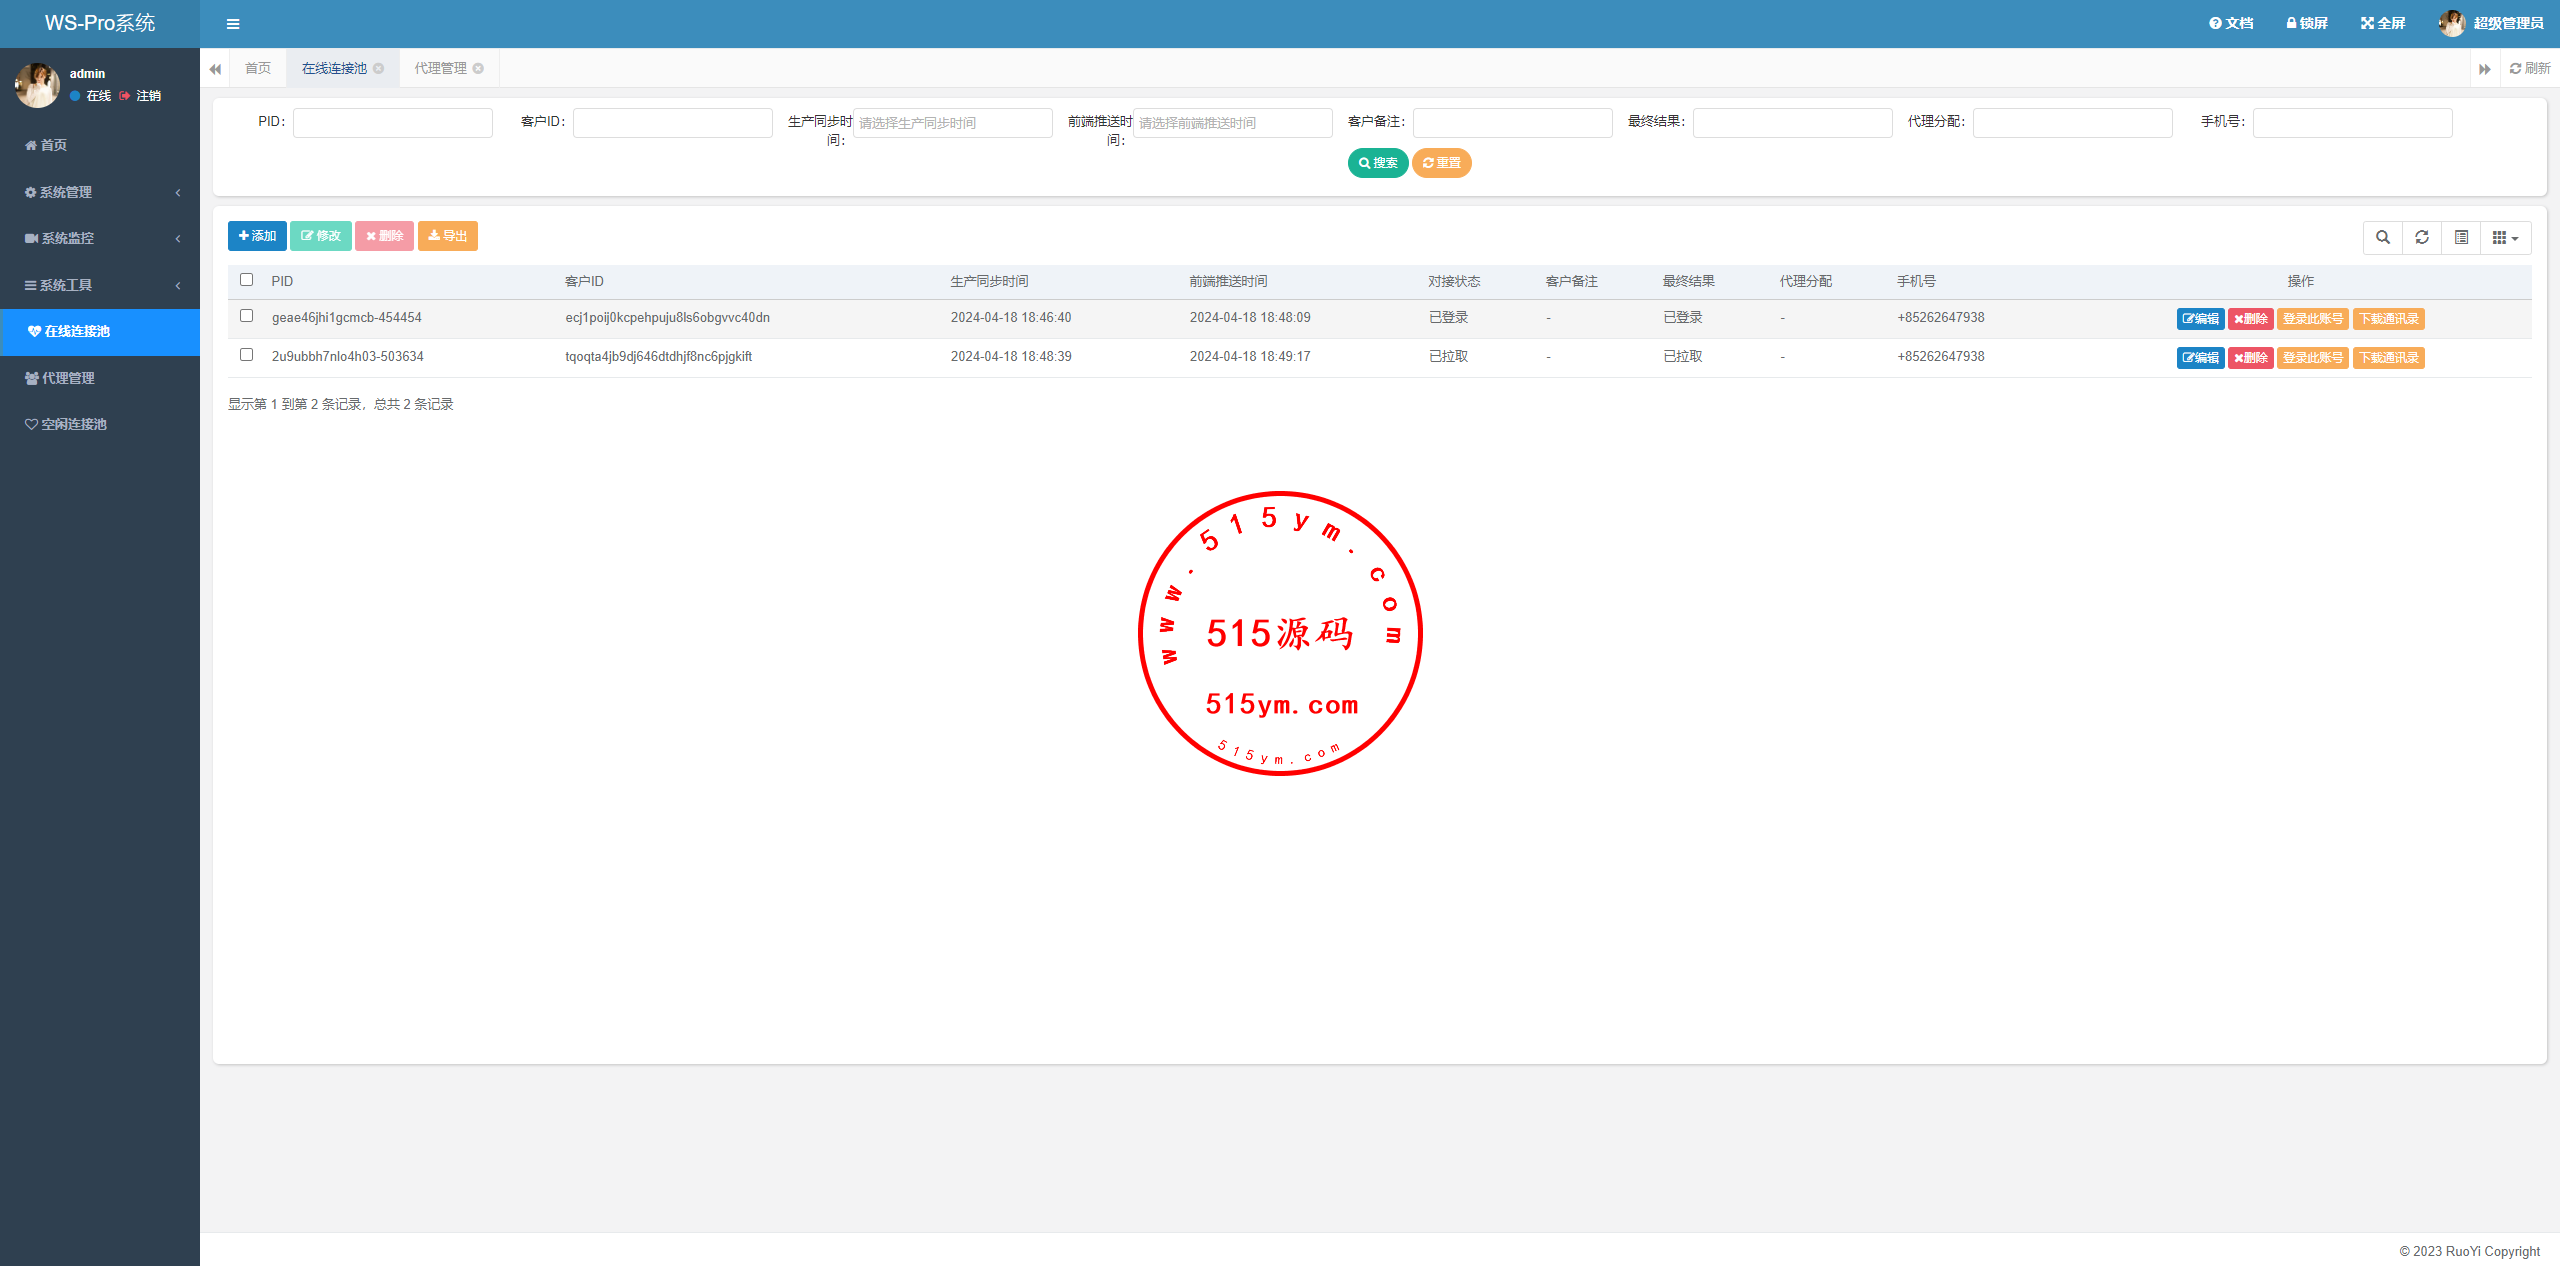This screenshot has height=1266, width=2560.
Task: Toggle the card view icon
Action: click(2461, 237)
